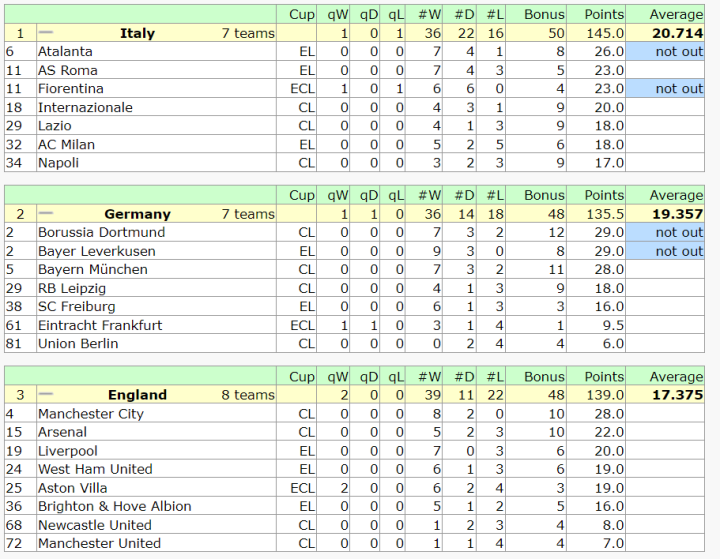
Task: Open Borussia Dortmund team page
Action: tap(101, 232)
